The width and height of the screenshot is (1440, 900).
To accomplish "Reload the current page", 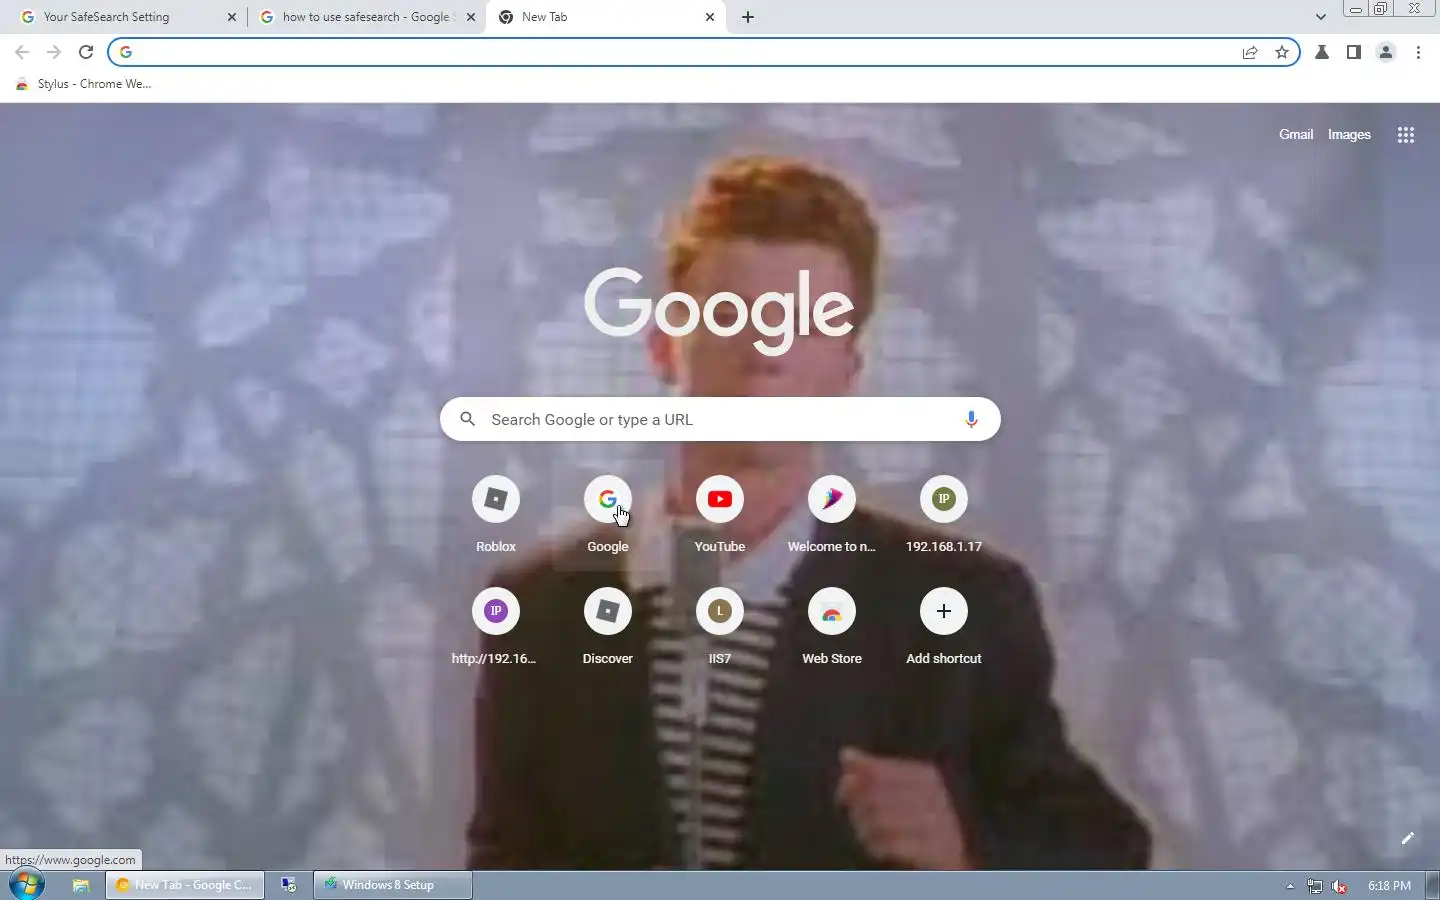I will point(86,52).
